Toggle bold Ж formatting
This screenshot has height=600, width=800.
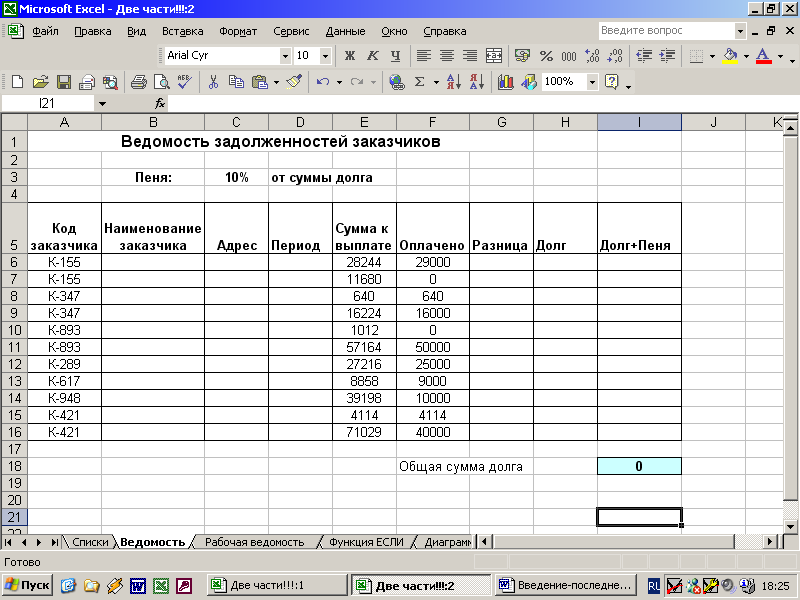coord(349,55)
